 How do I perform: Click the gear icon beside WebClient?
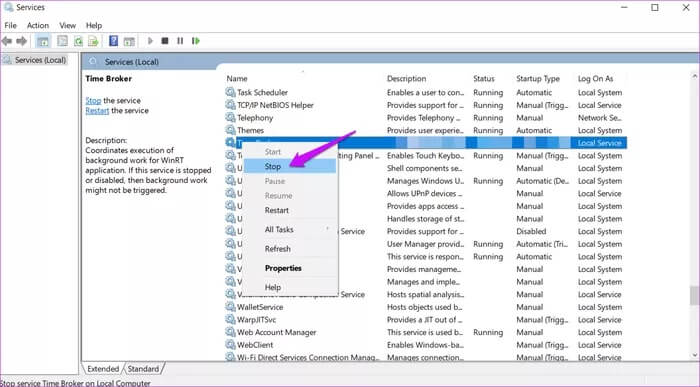[230, 345]
